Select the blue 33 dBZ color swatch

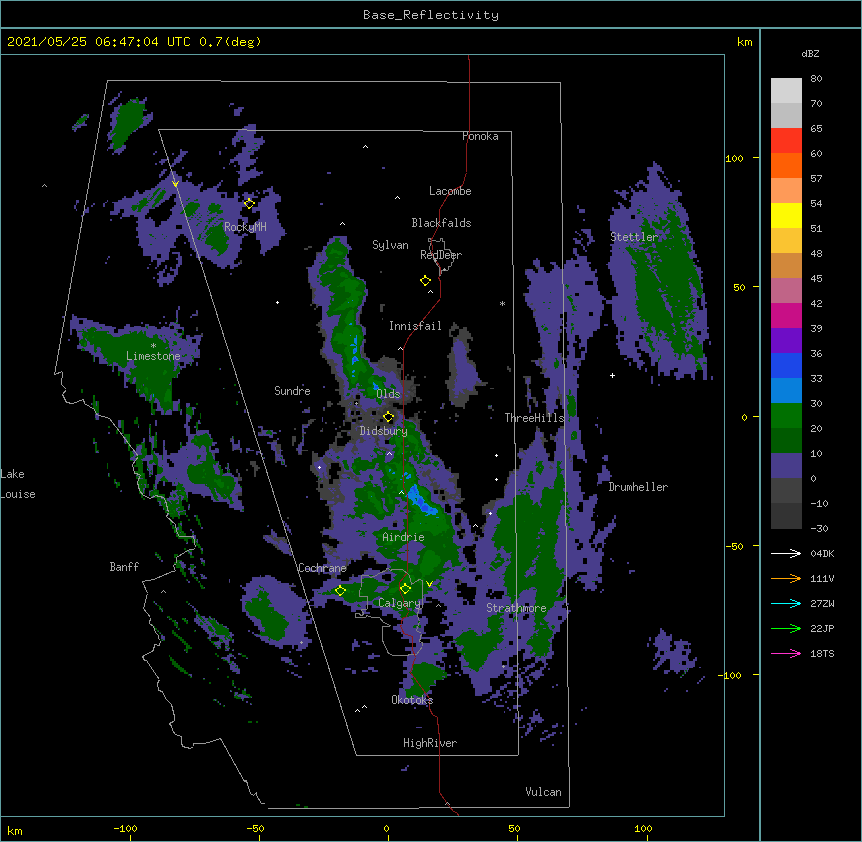coord(786,365)
